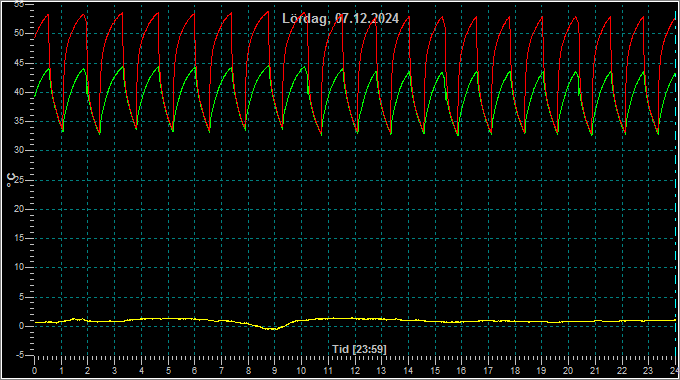Click hour 9 on the time axis
This screenshot has width=680, height=380.
pos(275,371)
